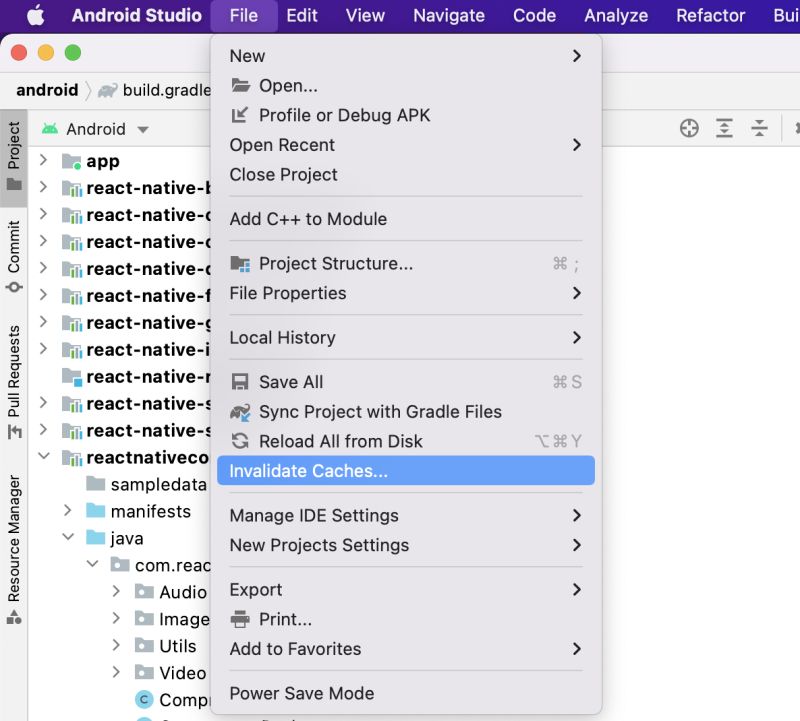Open the New submenu
Viewport: 800px width, 721px height.
(247, 56)
